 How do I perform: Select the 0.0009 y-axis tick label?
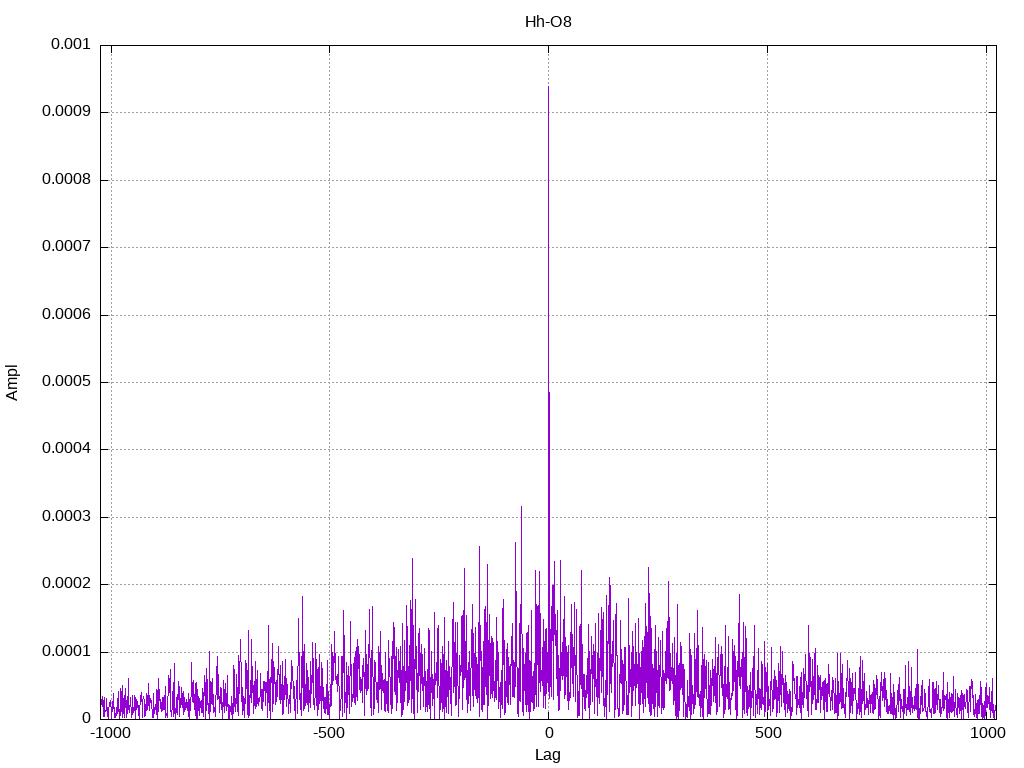pyautogui.click(x=66, y=112)
